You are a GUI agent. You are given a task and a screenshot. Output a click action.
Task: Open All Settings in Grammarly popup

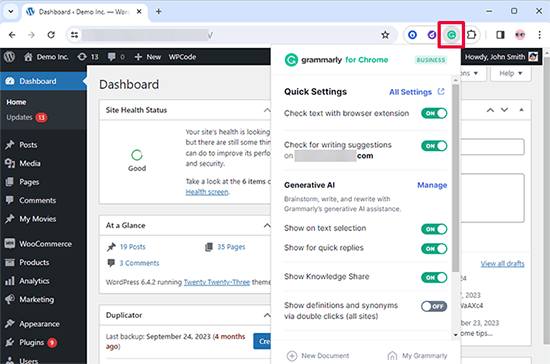[x=417, y=92]
